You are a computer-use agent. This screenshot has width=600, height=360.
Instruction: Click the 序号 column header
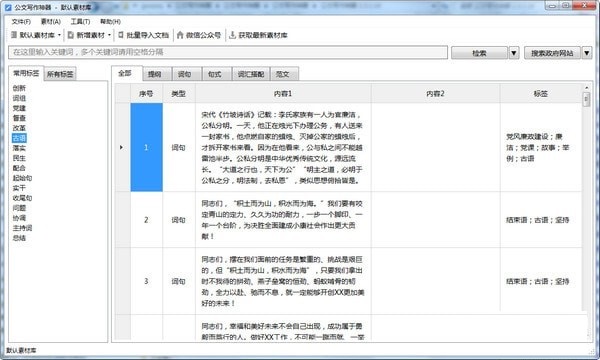click(146, 93)
